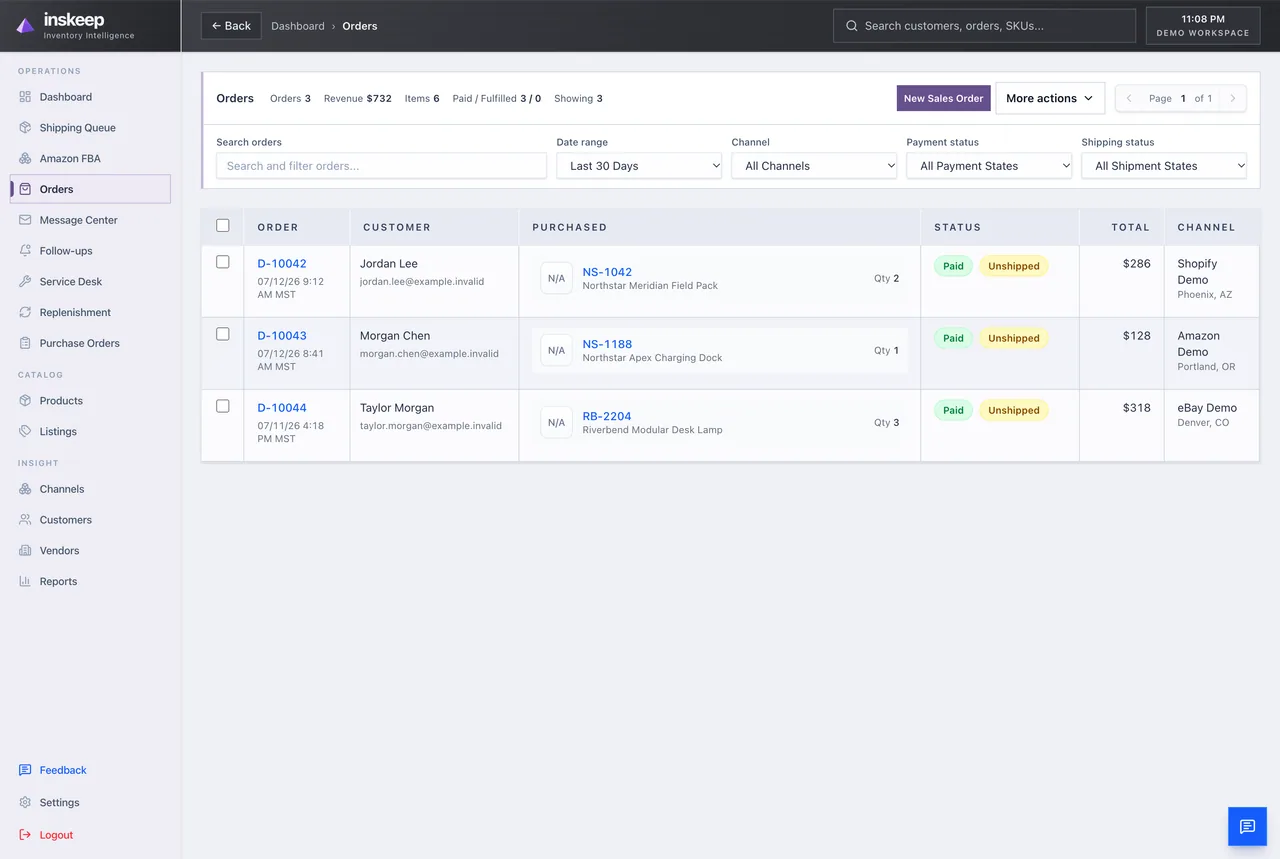
Task: Click the Channels icon in sidebar
Action: pos(26,489)
